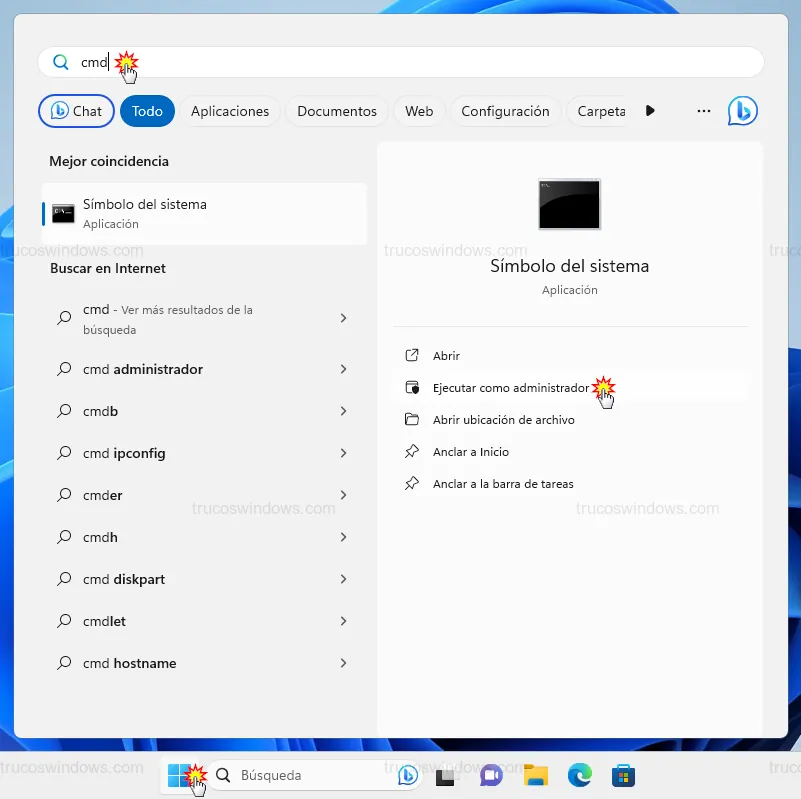Expand the 'cmd ipconfig' suggestion chevron
This screenshot has height=799, width=801.
coord(343,453)
